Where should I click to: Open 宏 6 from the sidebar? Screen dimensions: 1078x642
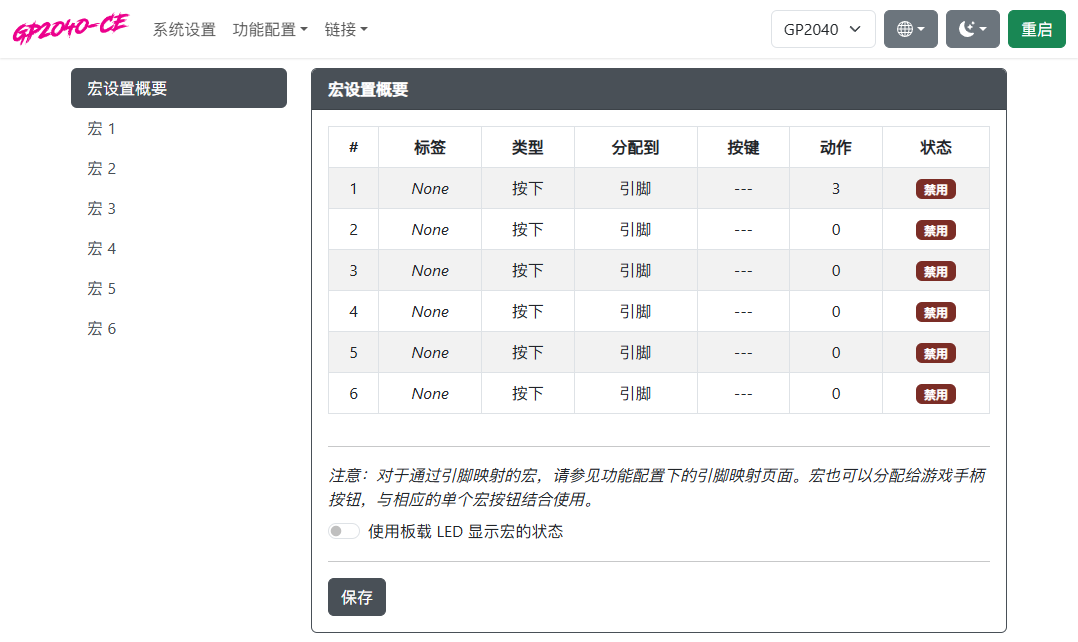pos(101,328)
